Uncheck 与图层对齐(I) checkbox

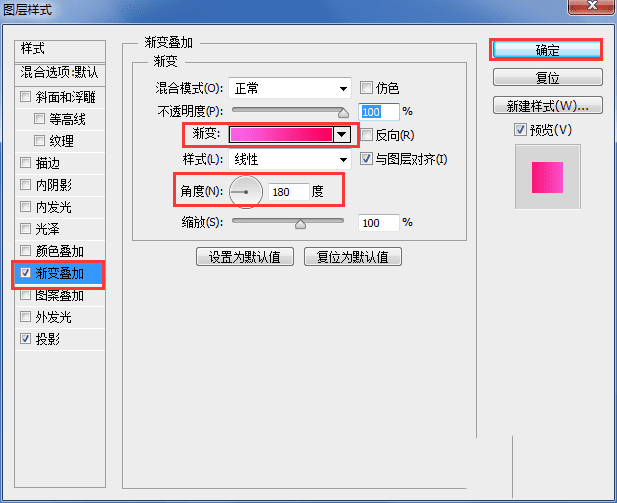(366, 159)
